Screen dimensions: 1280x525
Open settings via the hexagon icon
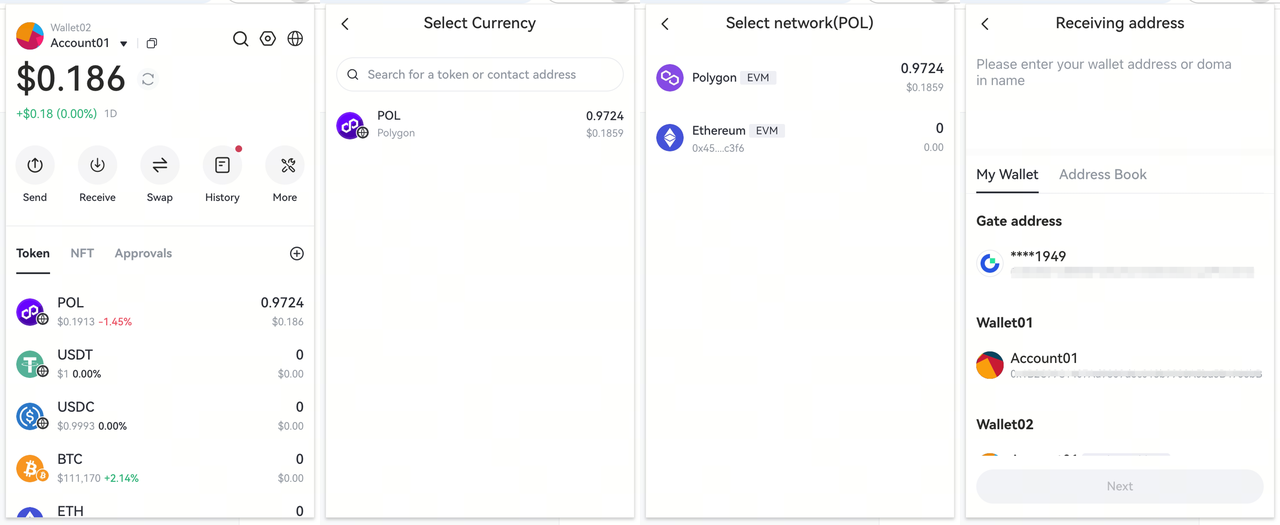point(268,39)
